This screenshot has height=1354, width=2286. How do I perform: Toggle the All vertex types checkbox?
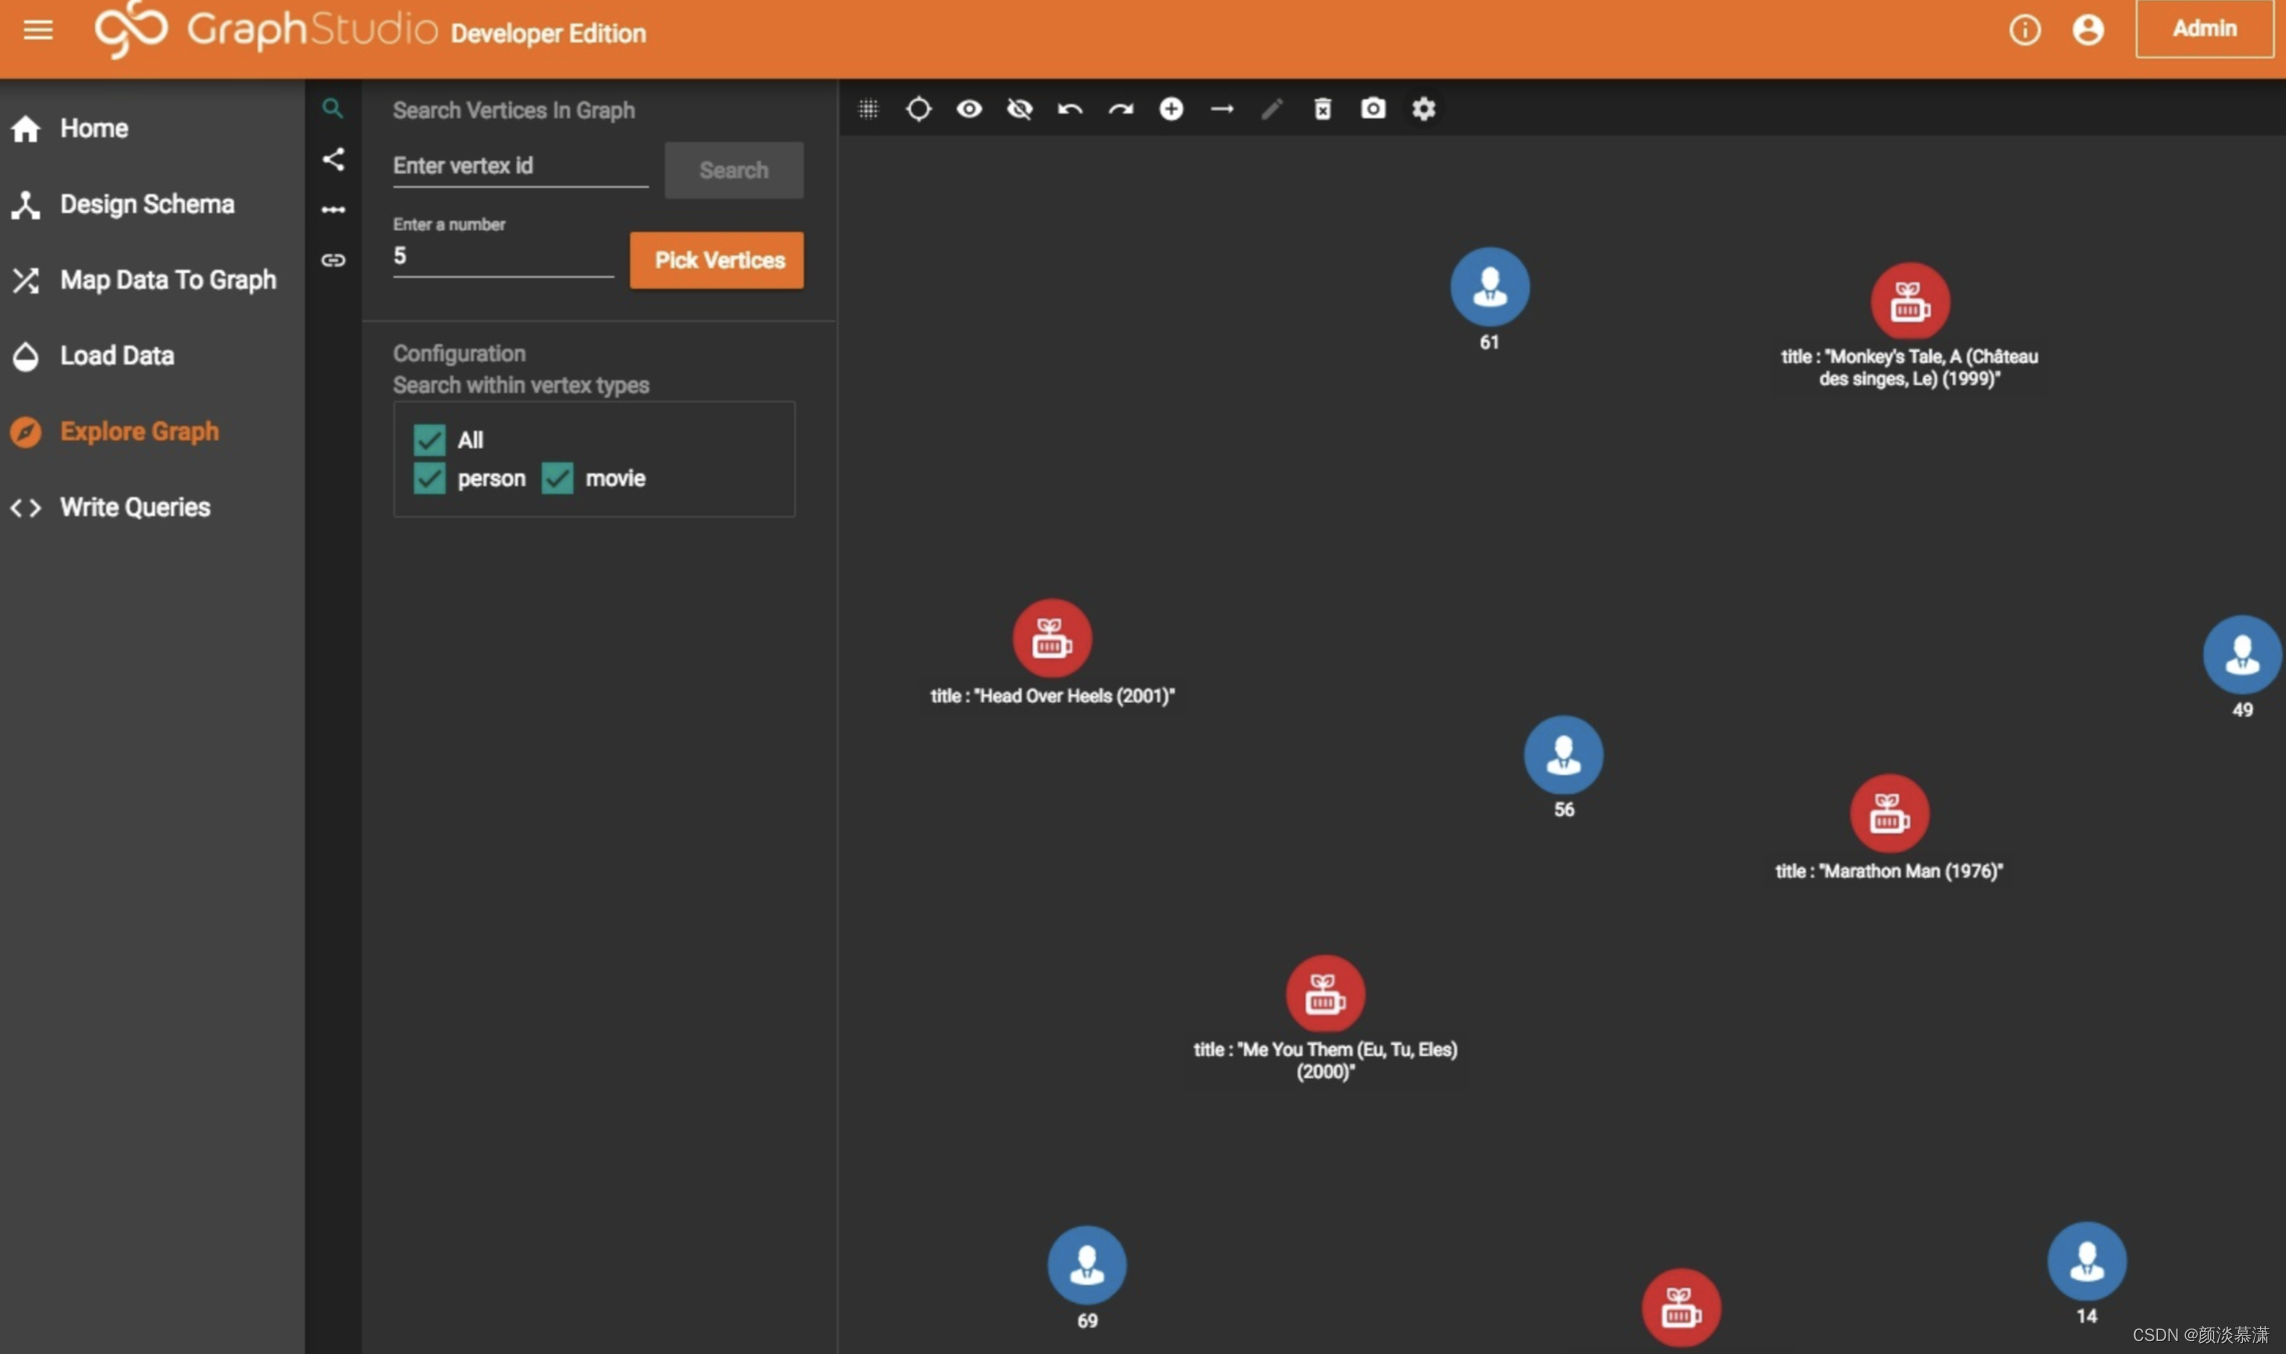[x=429, y=440]
